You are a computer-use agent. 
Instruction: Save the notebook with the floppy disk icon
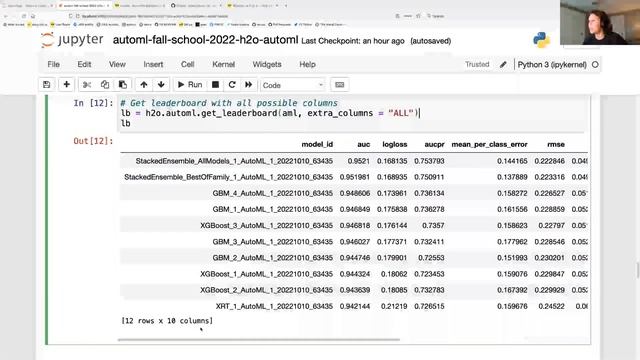click(x=47, y=85)
